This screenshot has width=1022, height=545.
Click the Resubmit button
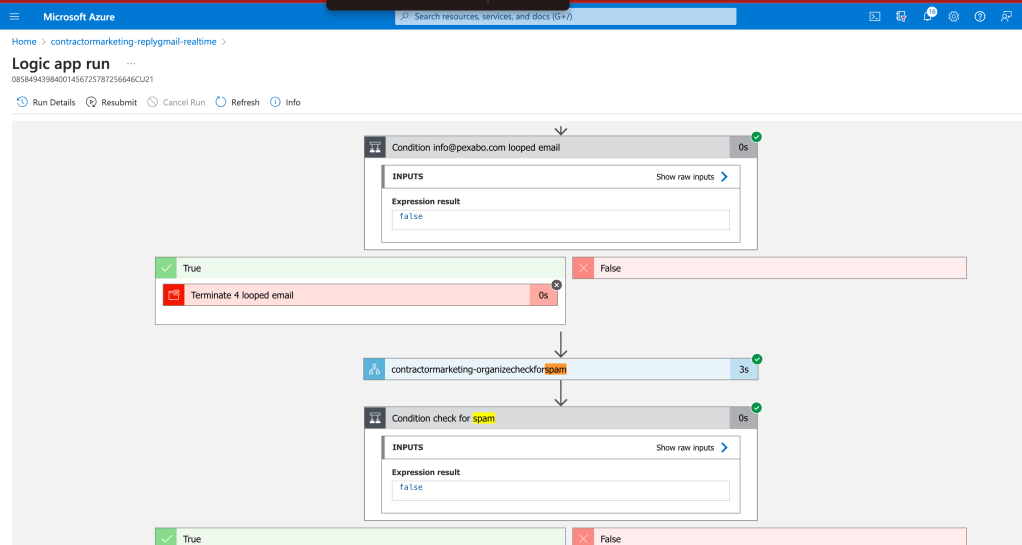pyautogui.click(x=111, y=102)
